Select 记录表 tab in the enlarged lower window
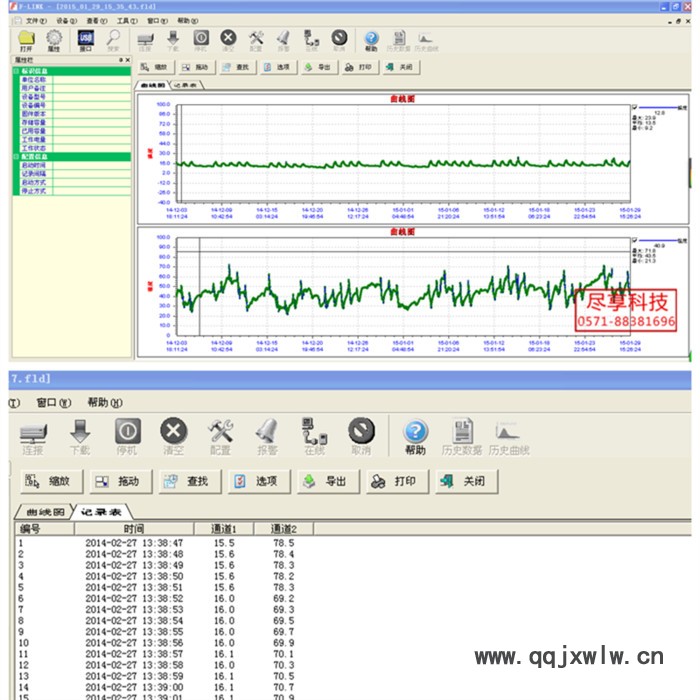The width and height of the screenshot is (700, 700). pos(101,512)
